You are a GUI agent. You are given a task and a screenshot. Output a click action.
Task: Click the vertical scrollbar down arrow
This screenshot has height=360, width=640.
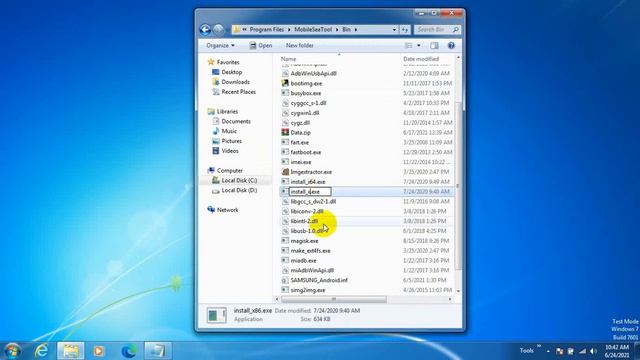(x=458, y=291)
